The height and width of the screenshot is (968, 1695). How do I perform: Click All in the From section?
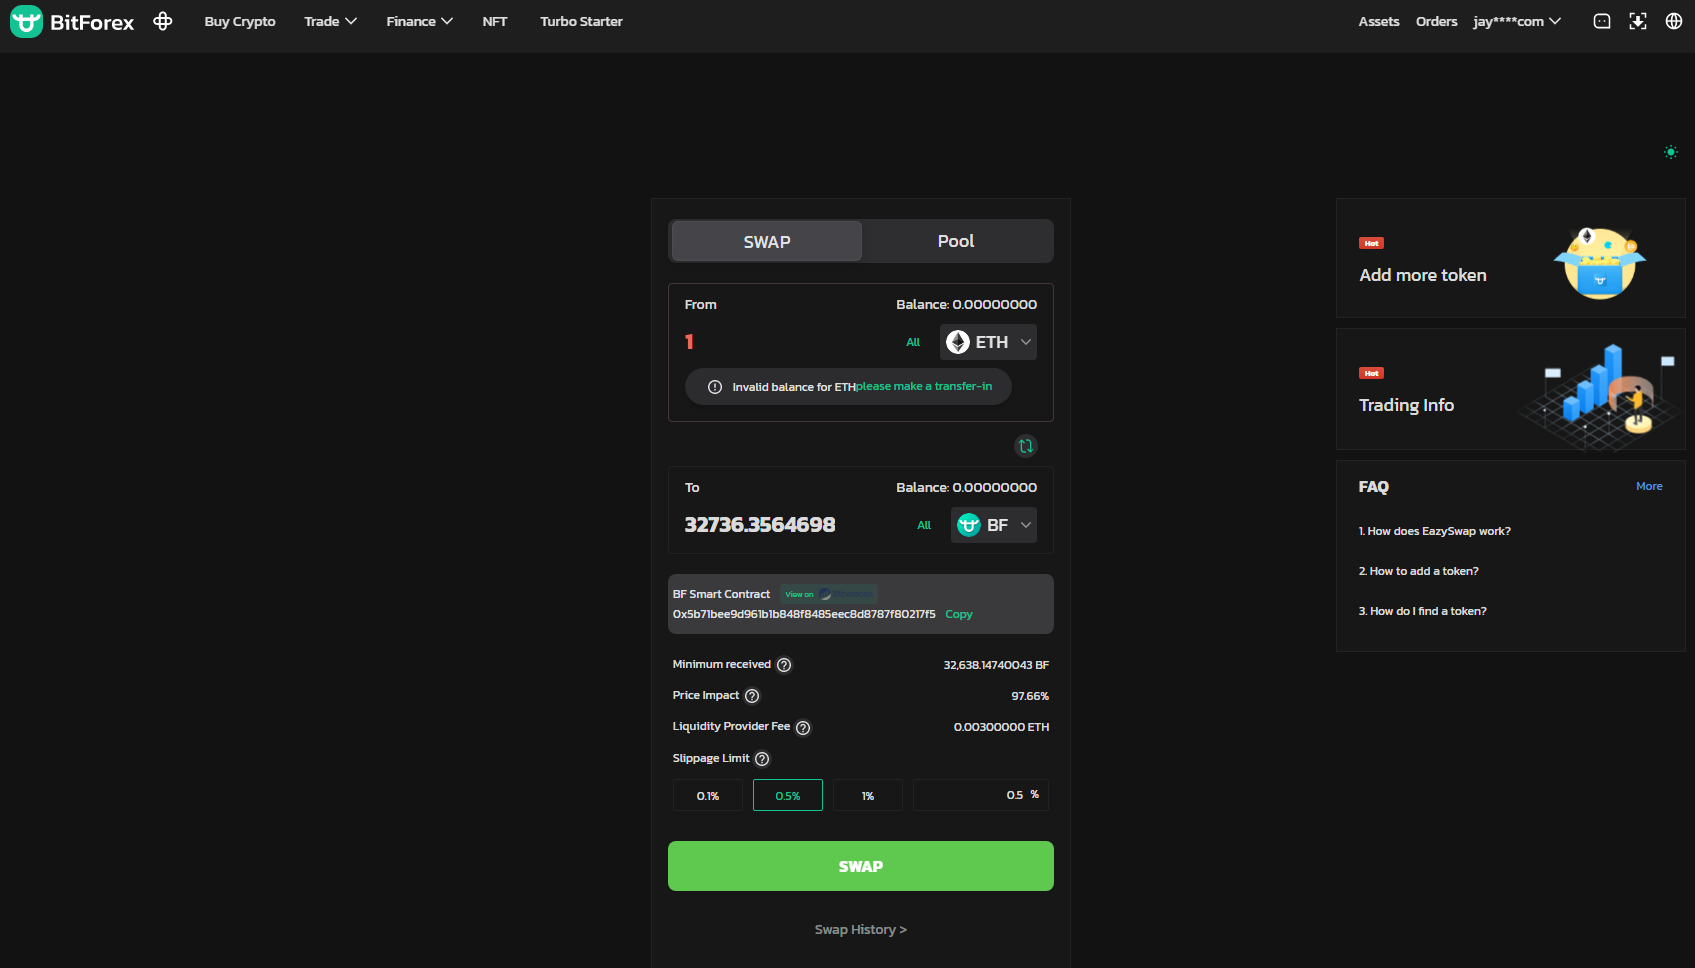coord(913,342)
